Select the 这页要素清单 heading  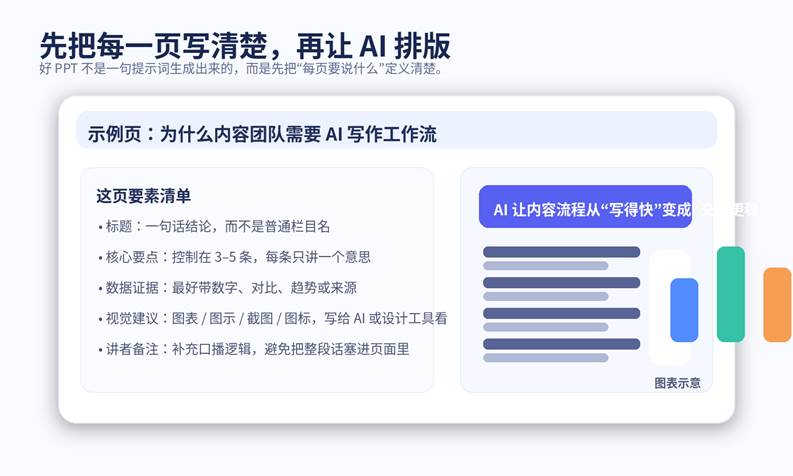pyautogui.click(x=144, y=196)
